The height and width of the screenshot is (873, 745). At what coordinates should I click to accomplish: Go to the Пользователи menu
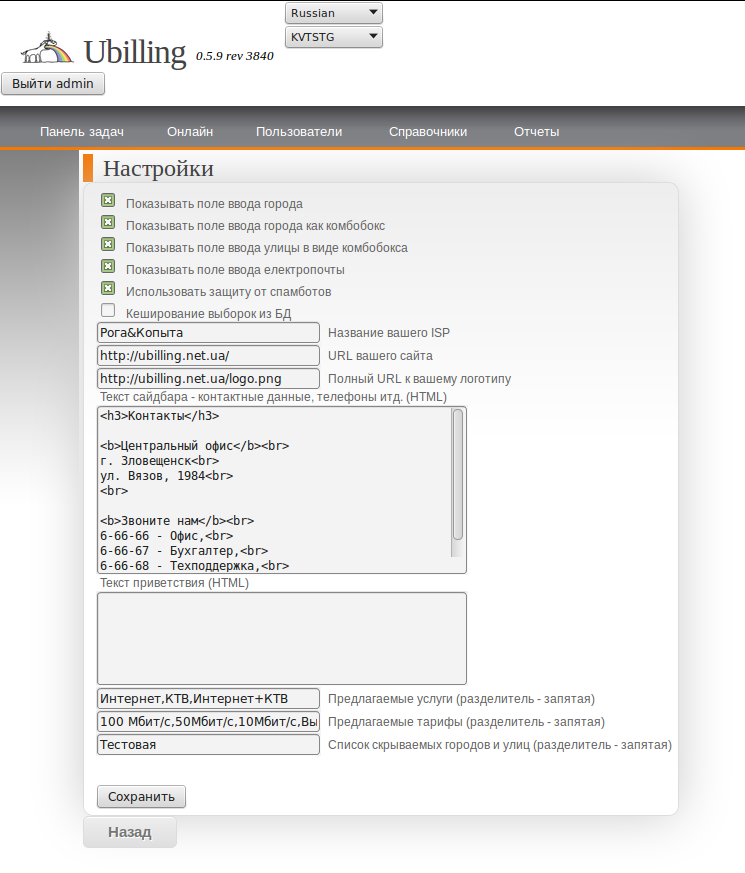[x=299, y=131]
